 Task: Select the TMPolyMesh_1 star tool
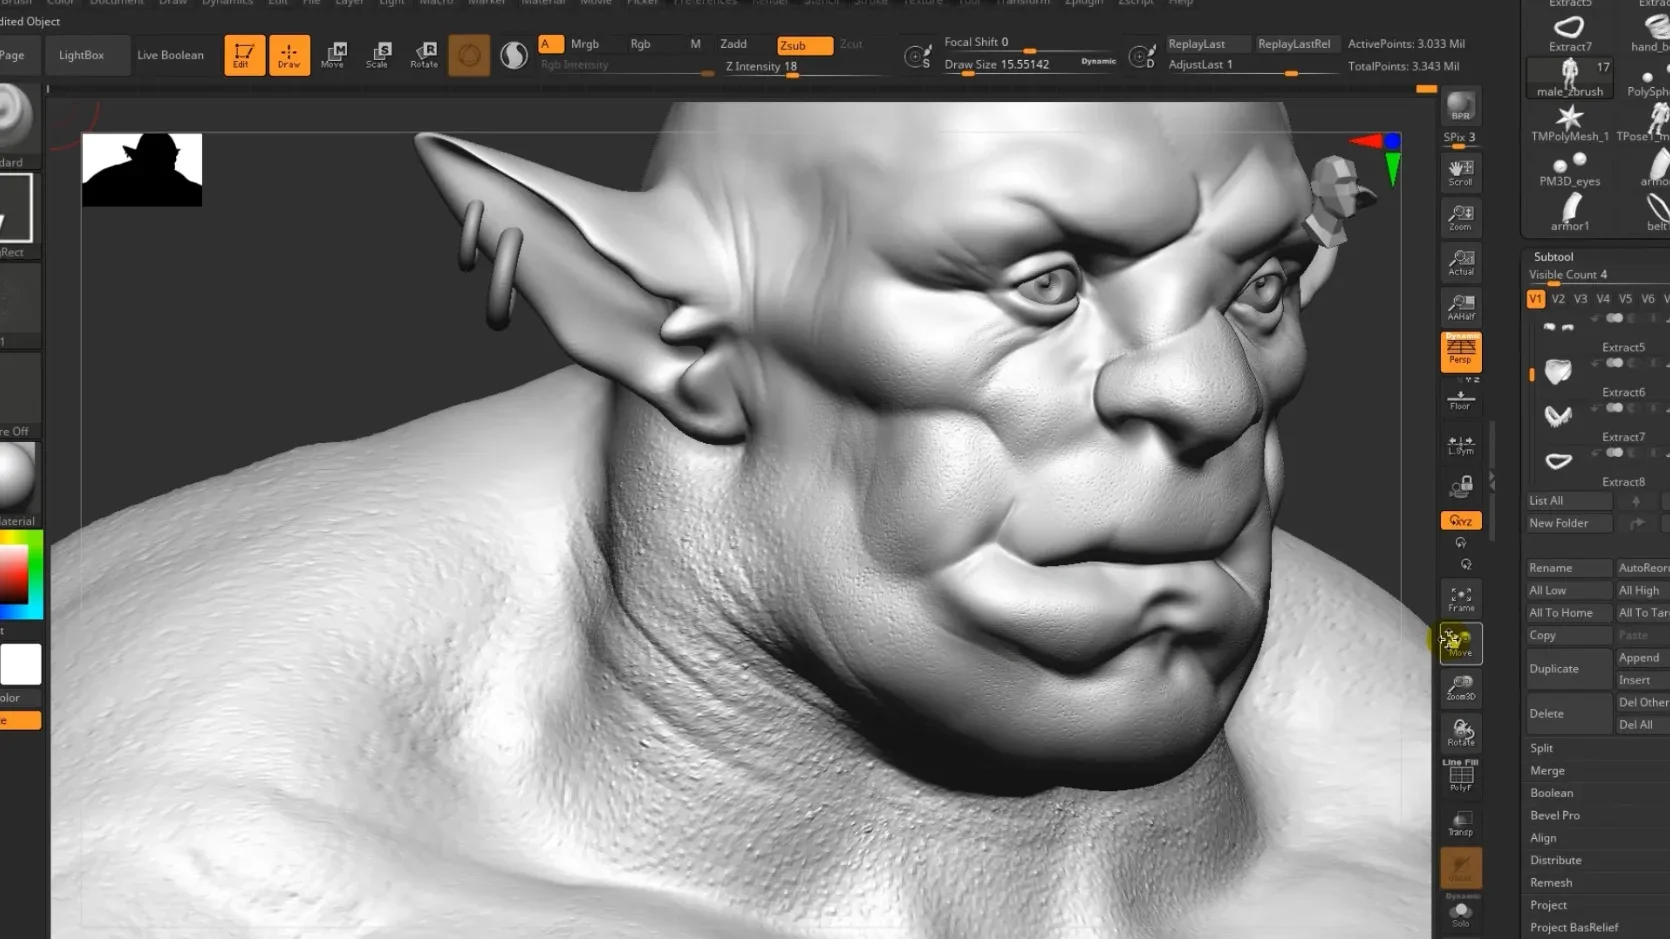click(x=1570, y=124)
